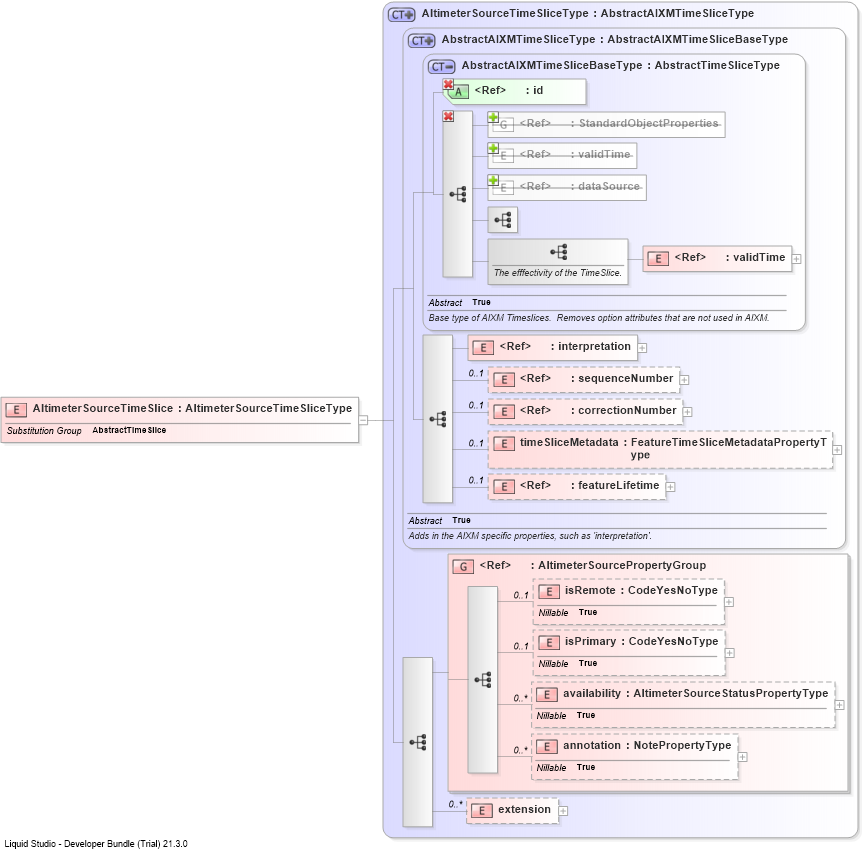The height and width of the screenshot is (849, 862).
Task: Select Liquid Studio Developer Bundle footer text
Action: coord(96,844)
